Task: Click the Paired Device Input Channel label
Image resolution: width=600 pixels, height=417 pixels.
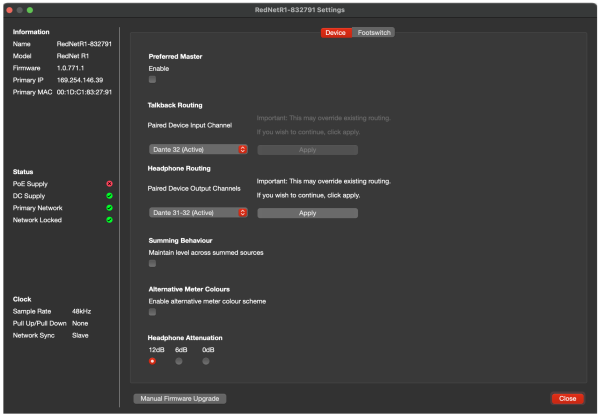Action: [x=190, y=125]
